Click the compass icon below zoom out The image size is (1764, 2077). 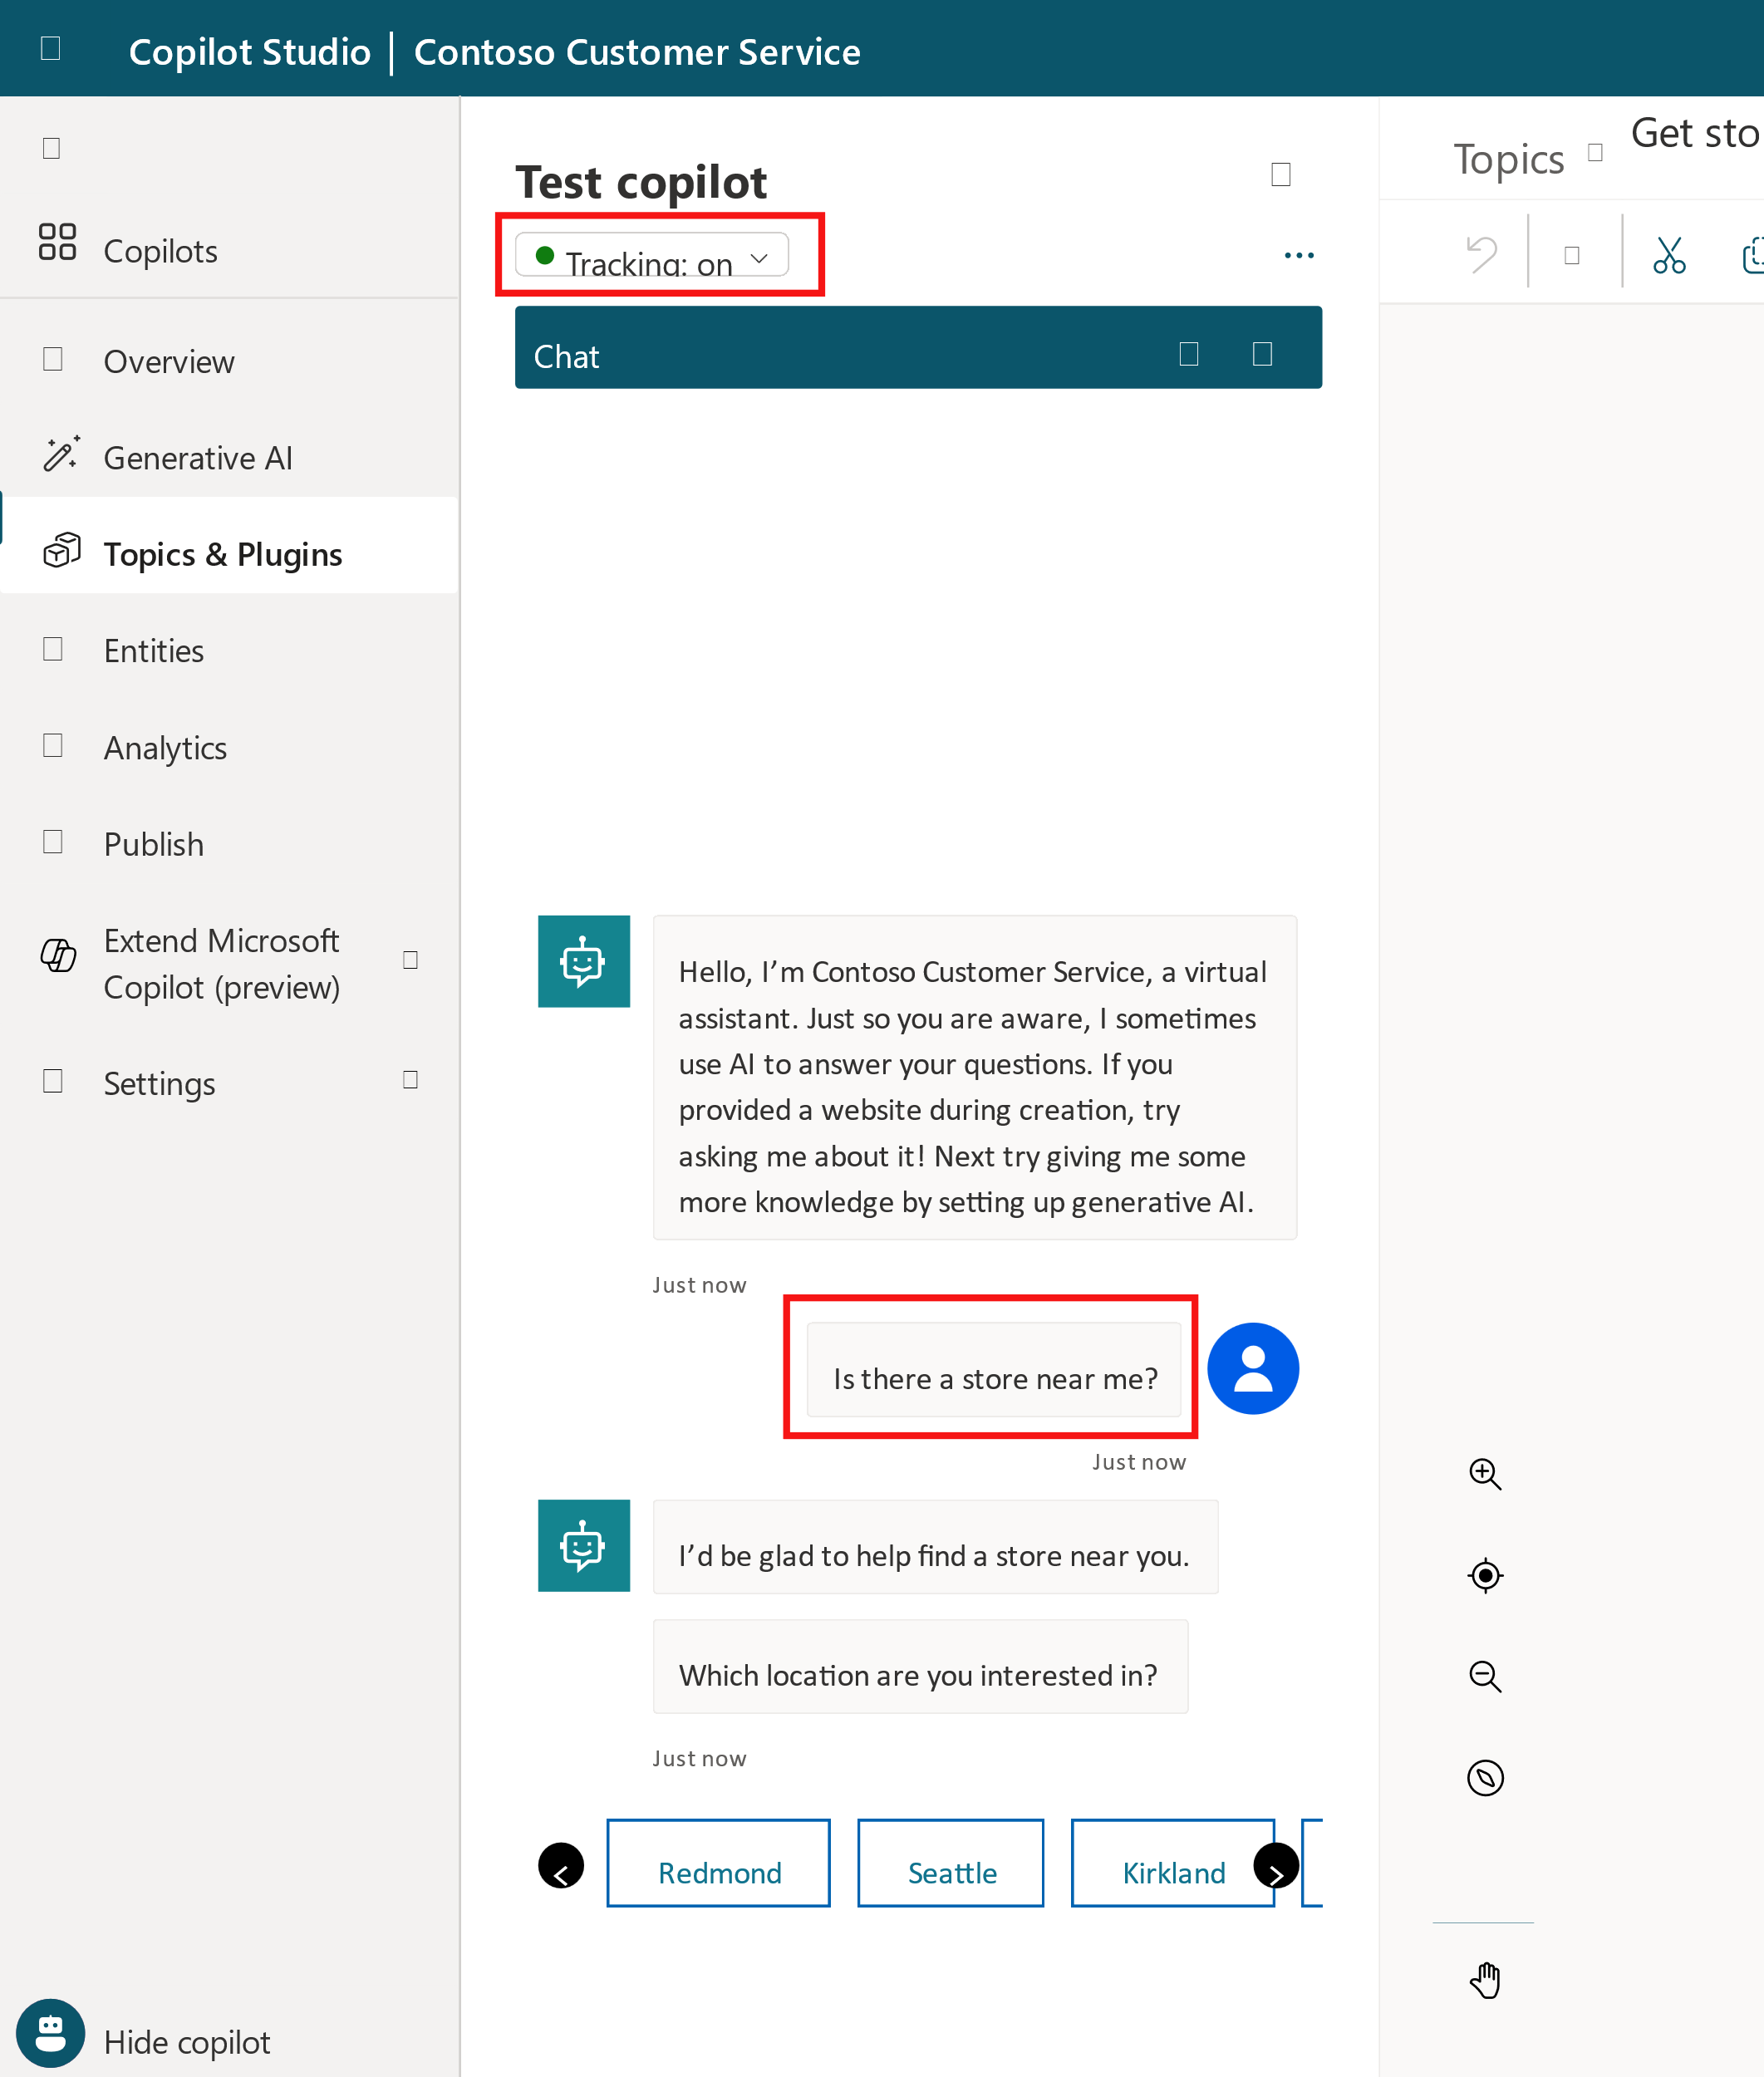pyautogui.click(x=1485, y=1778)
